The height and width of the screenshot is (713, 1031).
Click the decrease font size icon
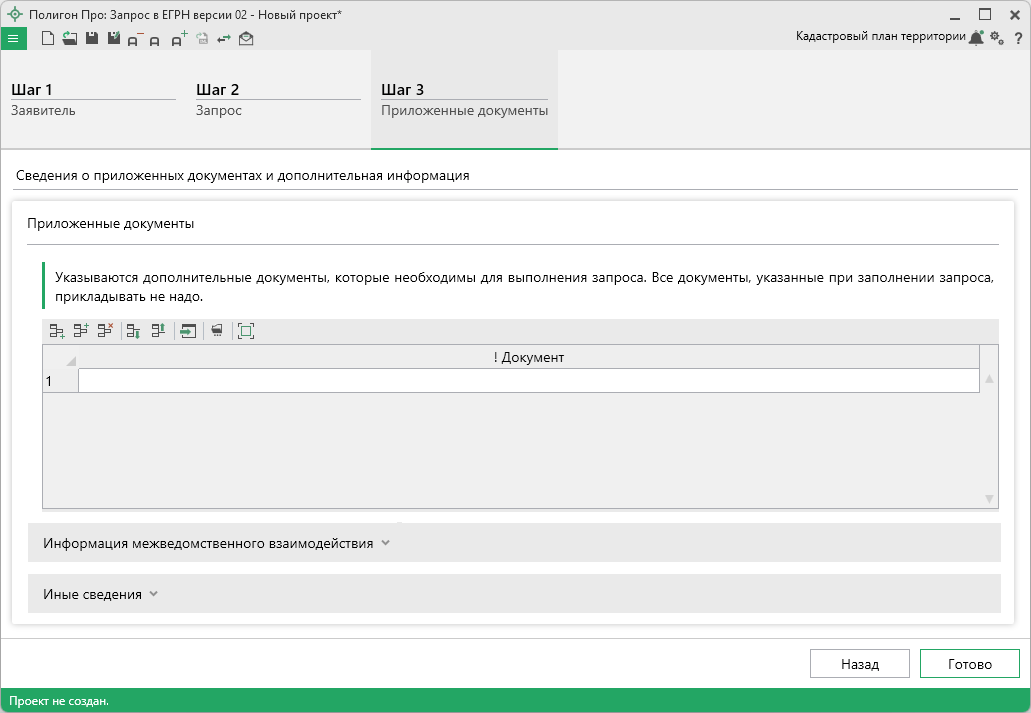tap(134, 40)
